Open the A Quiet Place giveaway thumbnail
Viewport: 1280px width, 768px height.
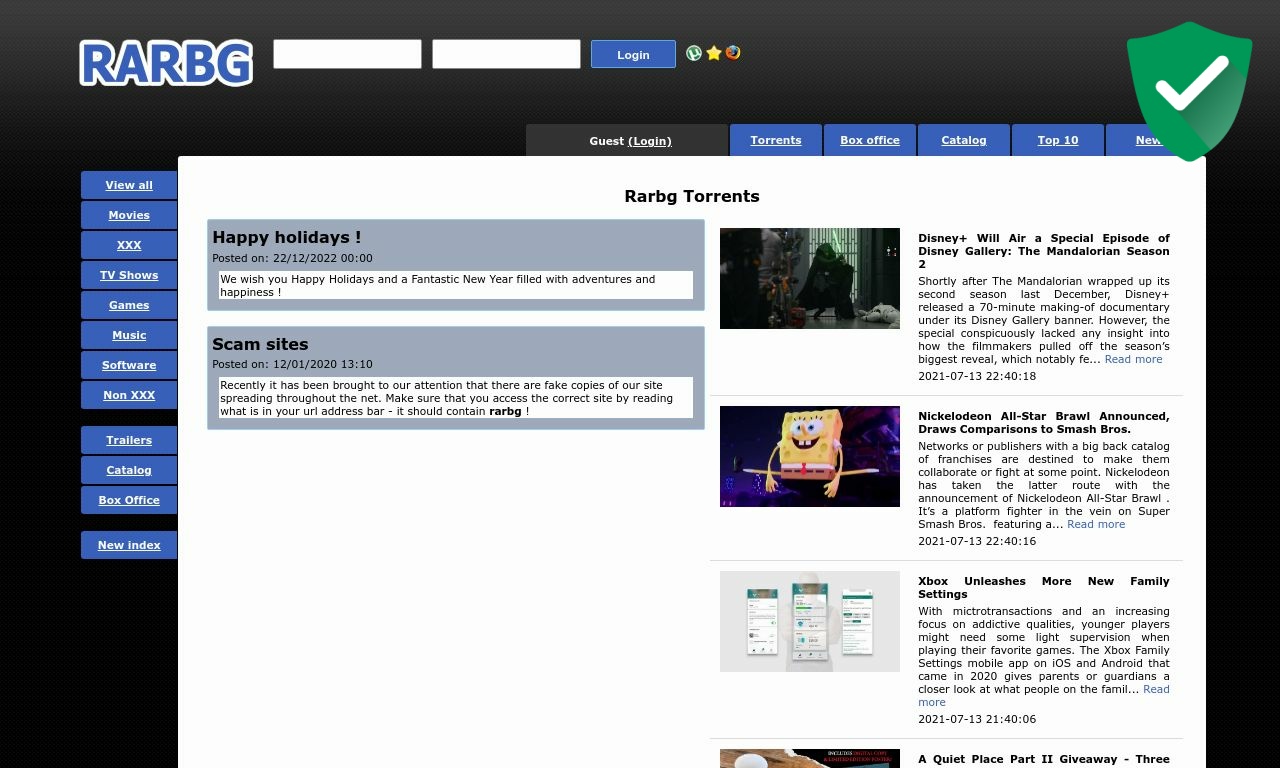[x=810, y=758]
